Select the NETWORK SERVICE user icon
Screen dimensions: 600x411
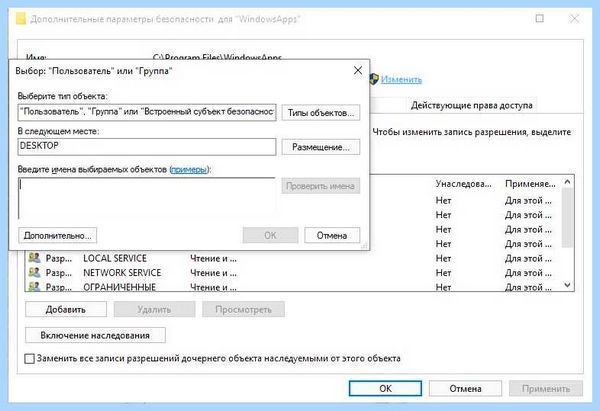point(34,272)
